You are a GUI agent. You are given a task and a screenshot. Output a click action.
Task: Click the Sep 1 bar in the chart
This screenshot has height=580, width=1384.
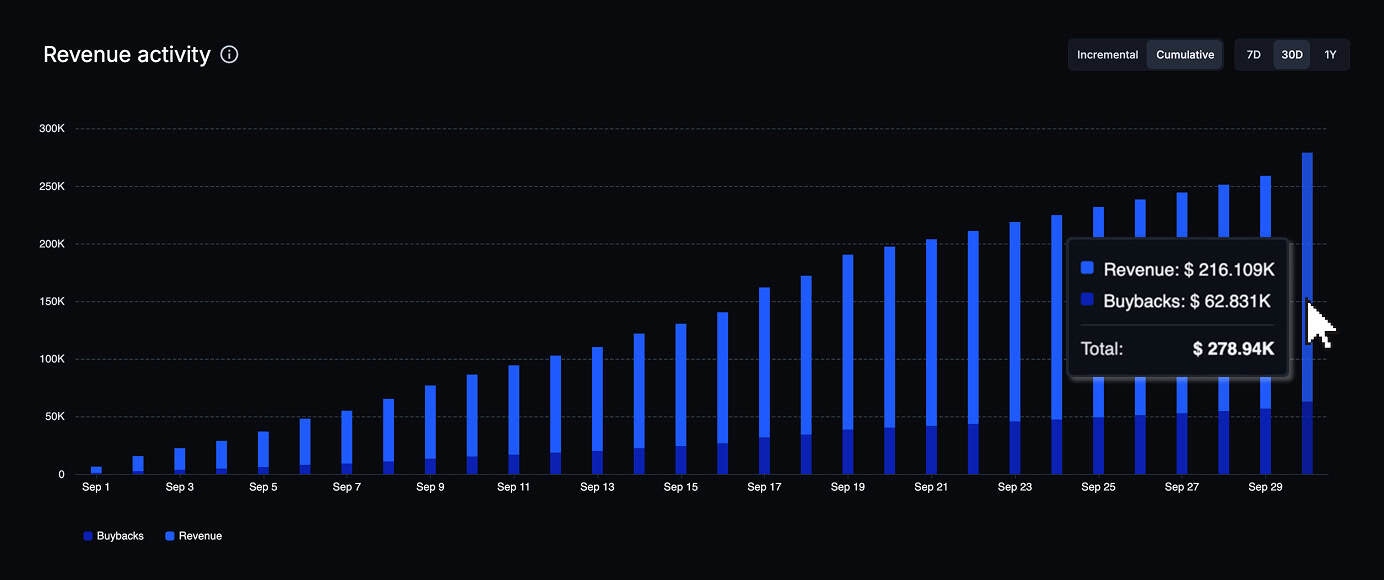96,470
